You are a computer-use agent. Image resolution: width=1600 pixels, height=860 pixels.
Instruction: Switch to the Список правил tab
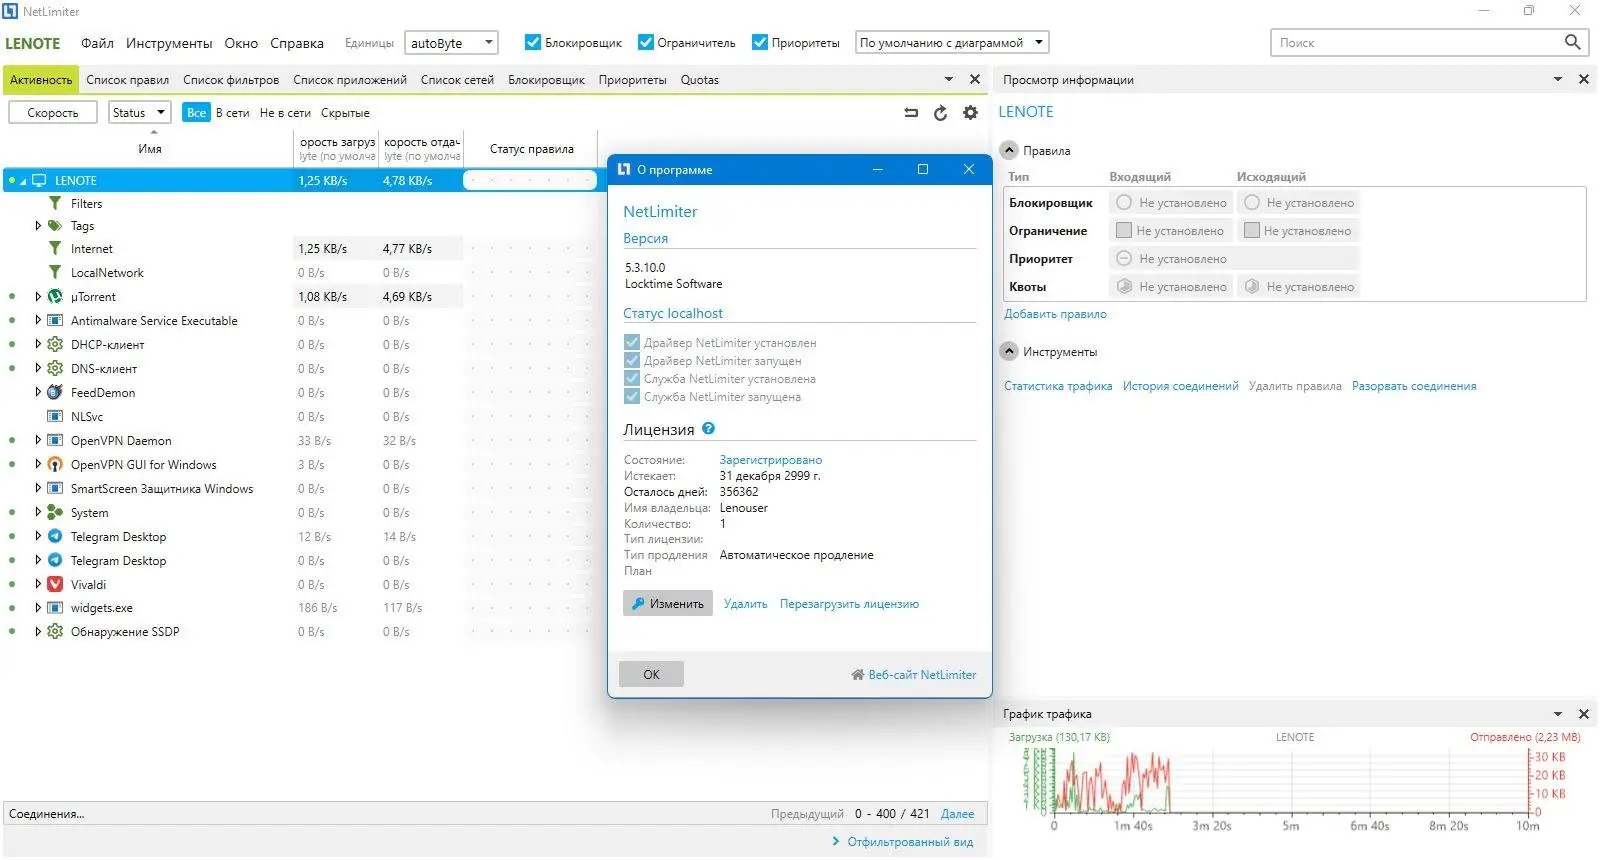(x=127, y=80)
